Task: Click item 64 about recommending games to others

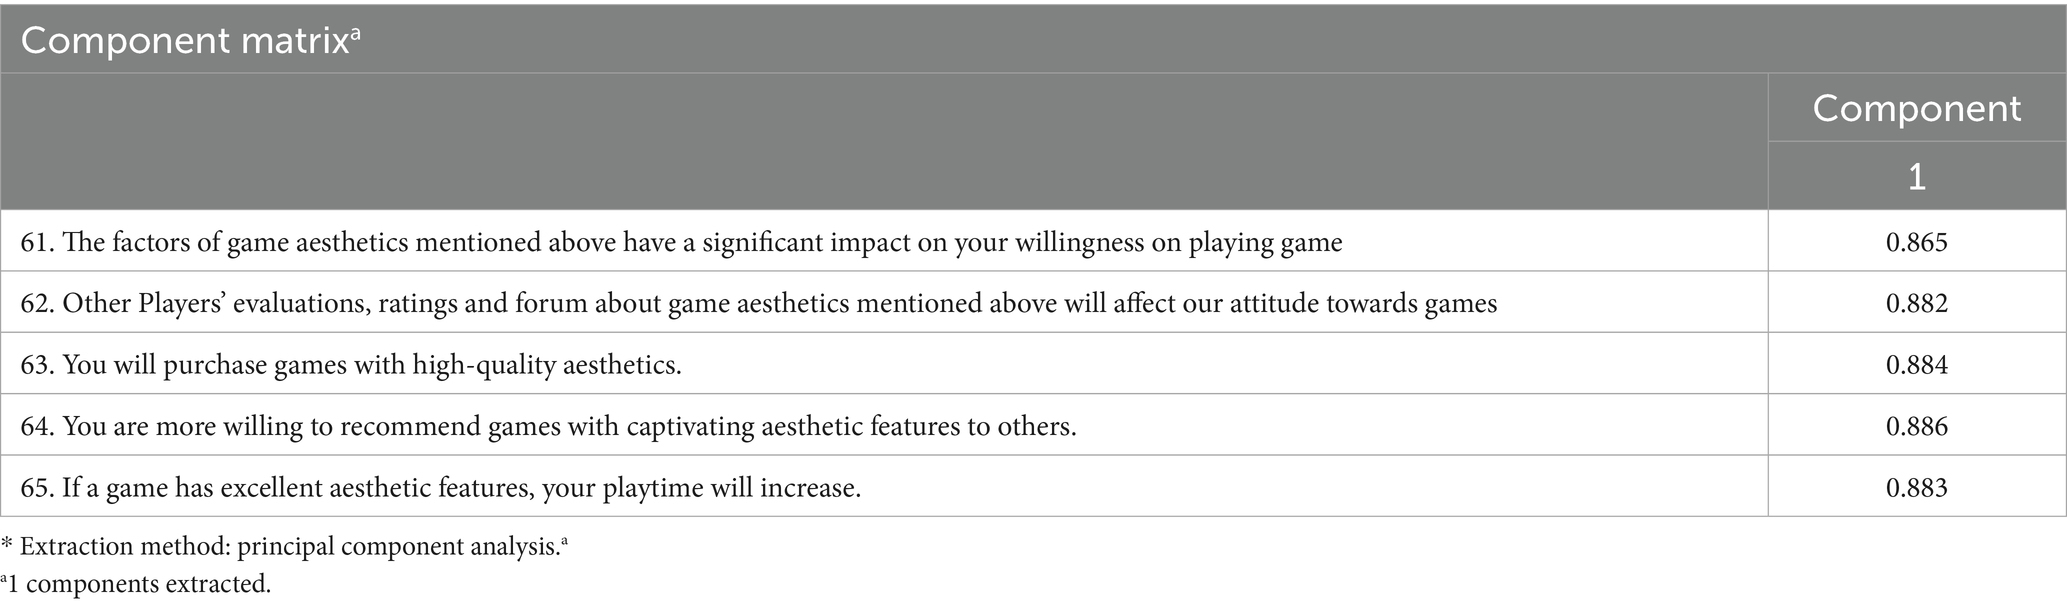Action: pos(548,427)
